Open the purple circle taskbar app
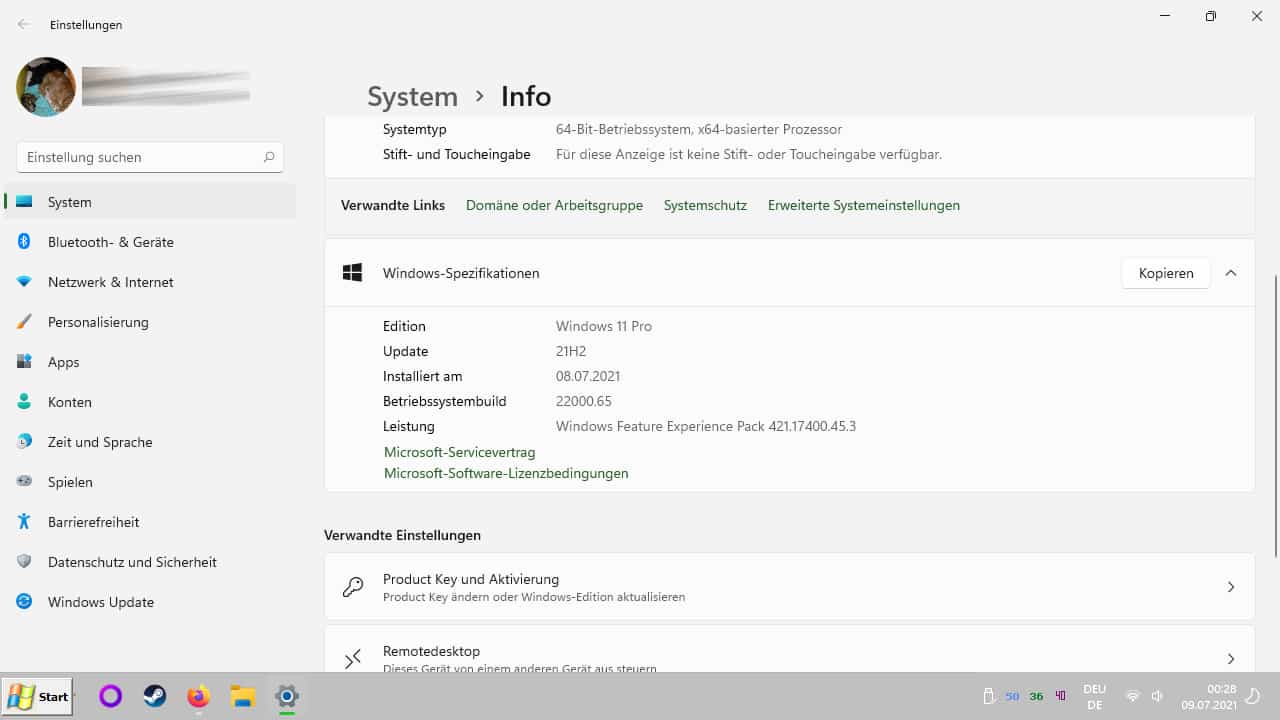1280x720 pixels. pyautogui.click(x=110, y=696)
